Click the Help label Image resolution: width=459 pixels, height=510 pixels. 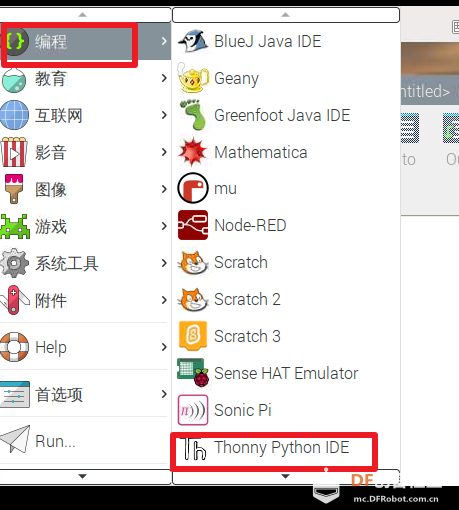(51, 347)
